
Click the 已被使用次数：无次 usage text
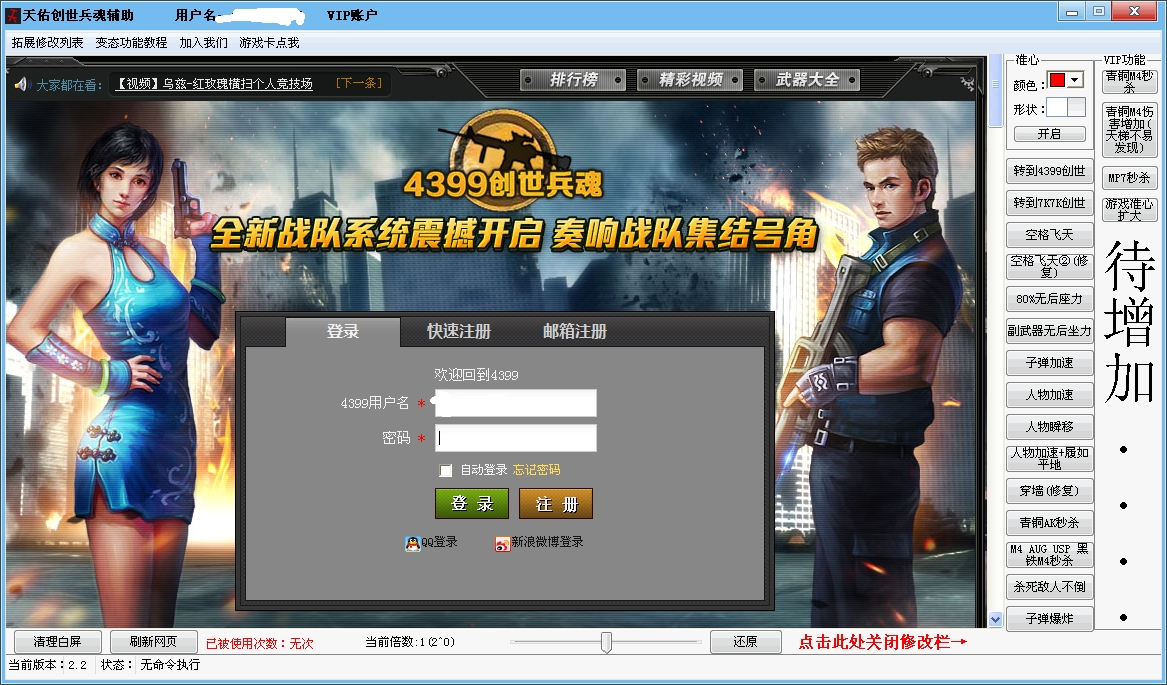coord(260,643)
